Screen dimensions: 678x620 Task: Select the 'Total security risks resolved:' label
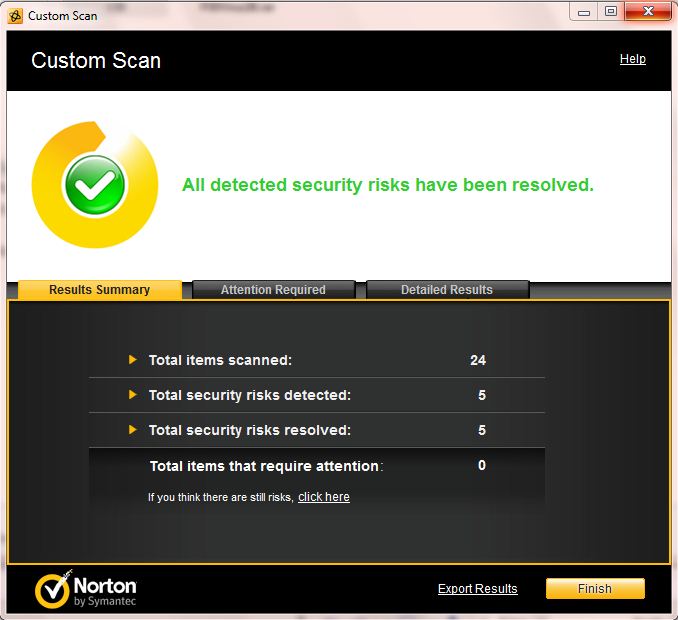point(250,430)
